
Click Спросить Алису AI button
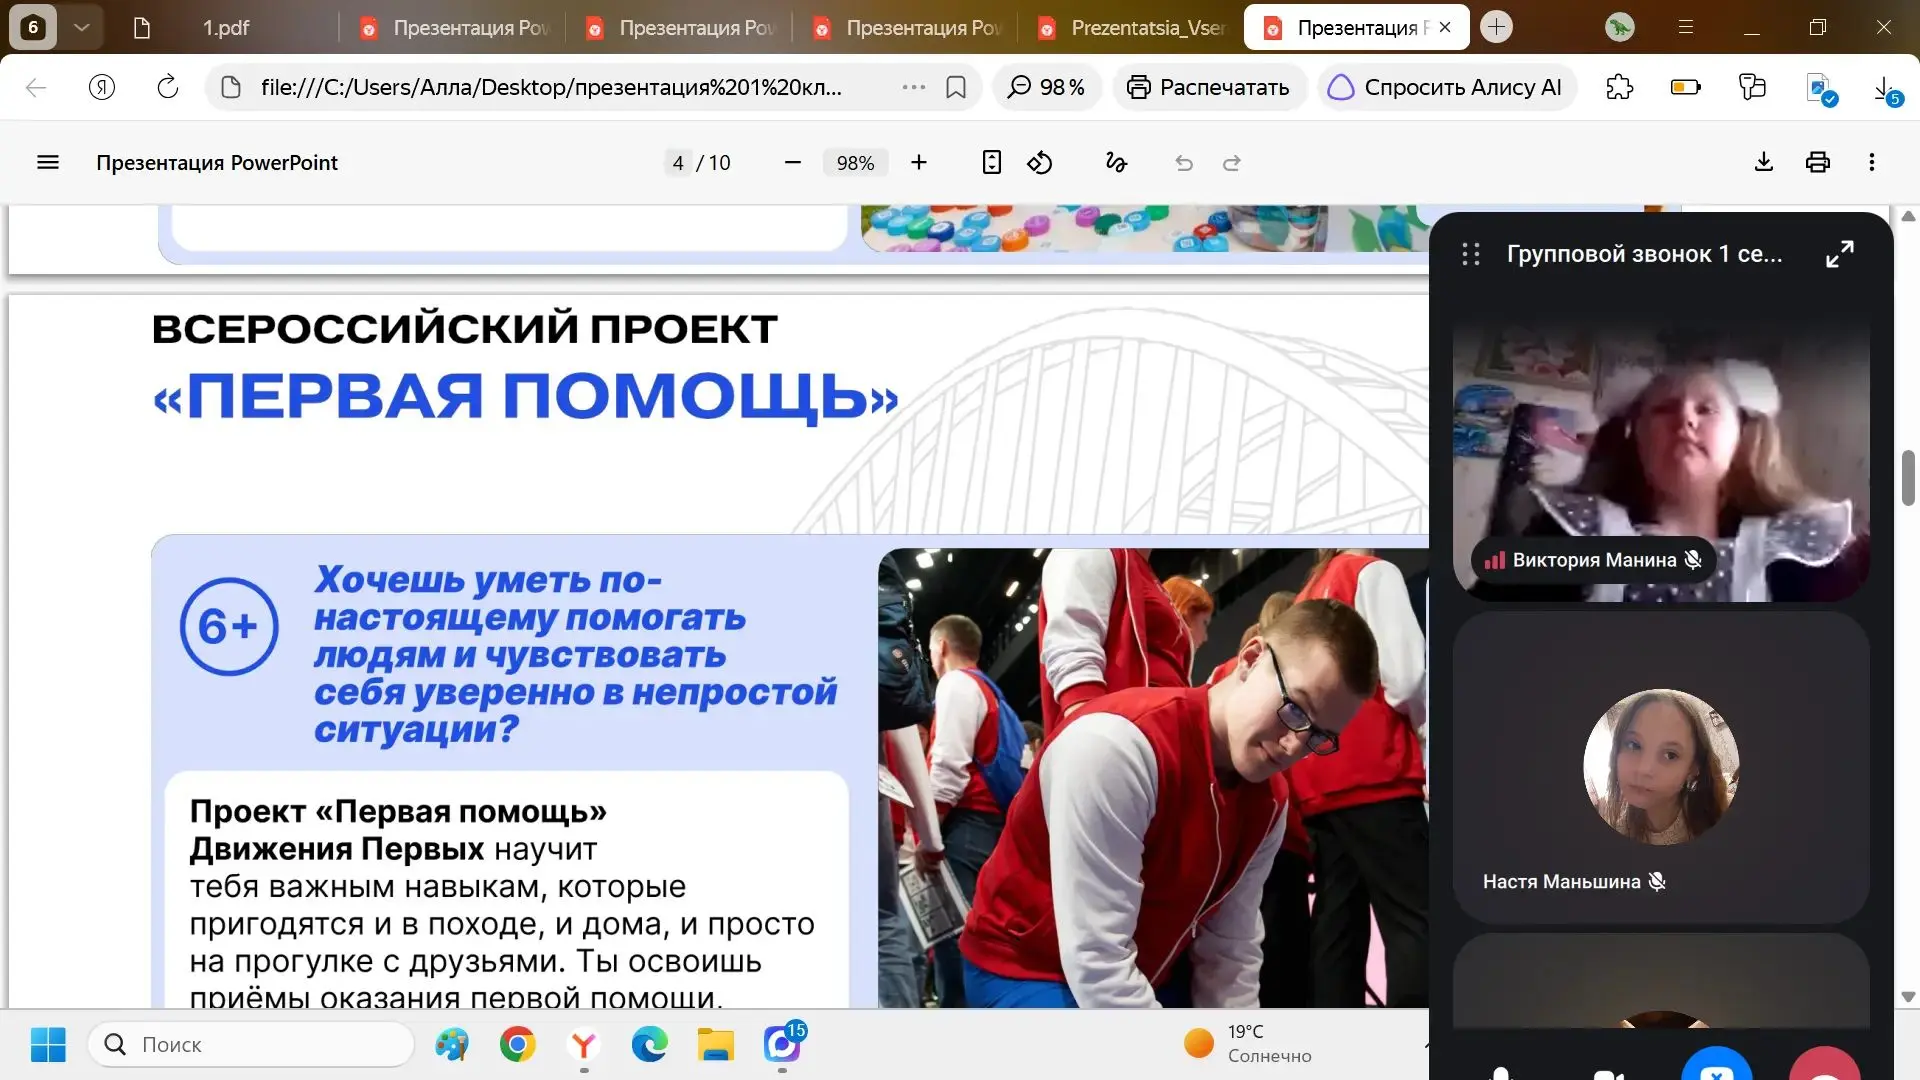(1446, 88)
